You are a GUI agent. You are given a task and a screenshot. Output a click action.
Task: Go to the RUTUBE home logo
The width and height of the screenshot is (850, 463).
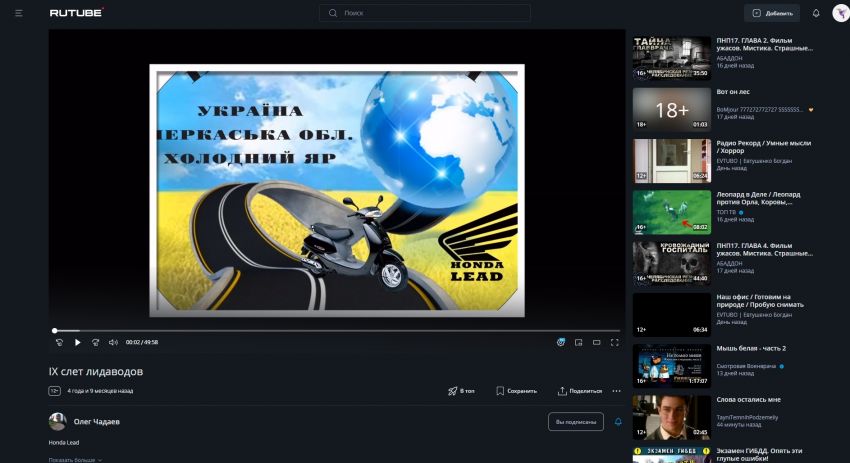(x=76, y=12)
